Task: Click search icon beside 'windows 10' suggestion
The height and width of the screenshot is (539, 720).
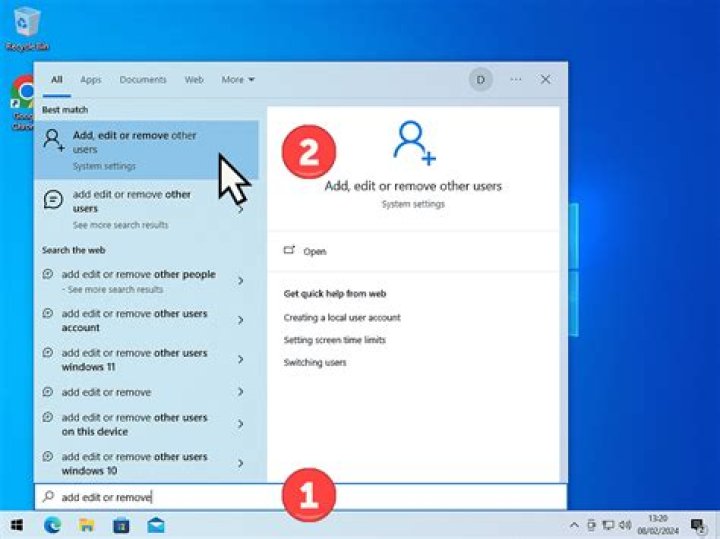Action: (47, 456)
